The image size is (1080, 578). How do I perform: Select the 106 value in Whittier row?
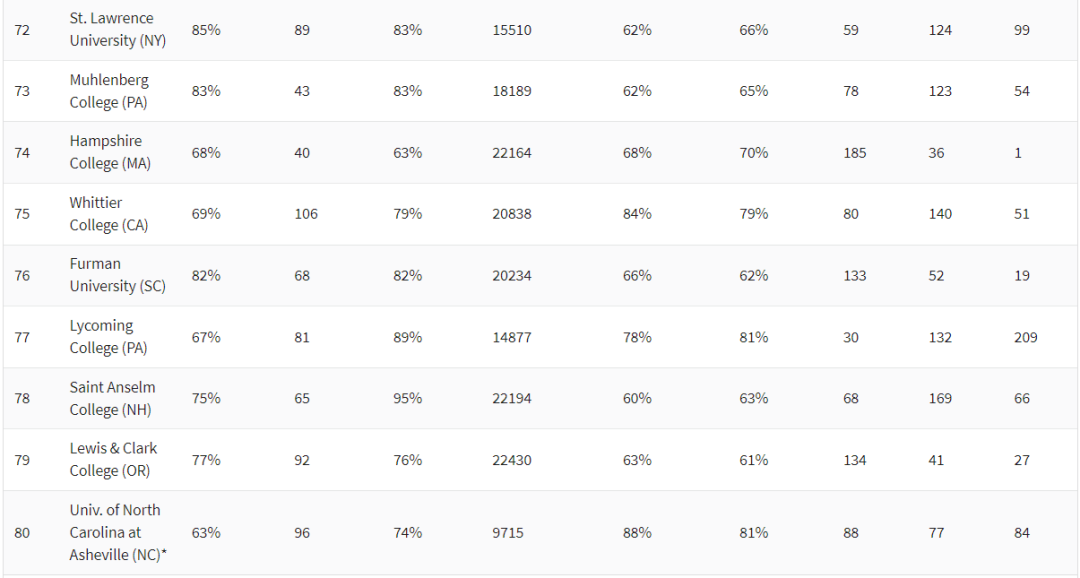(x=306, y=214)
